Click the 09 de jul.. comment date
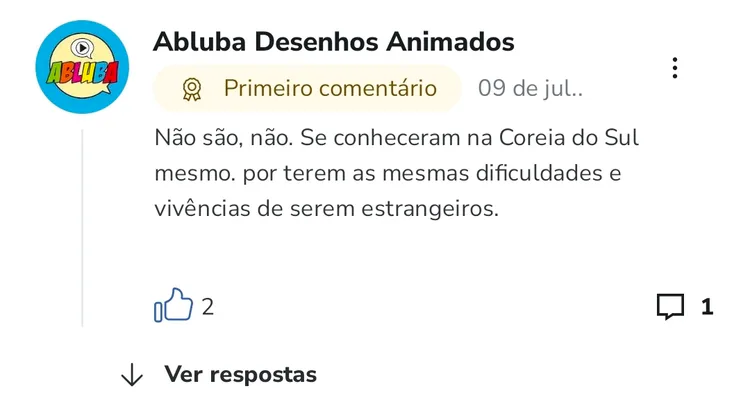This screenshot has height=418, width=750. [530, 88]
